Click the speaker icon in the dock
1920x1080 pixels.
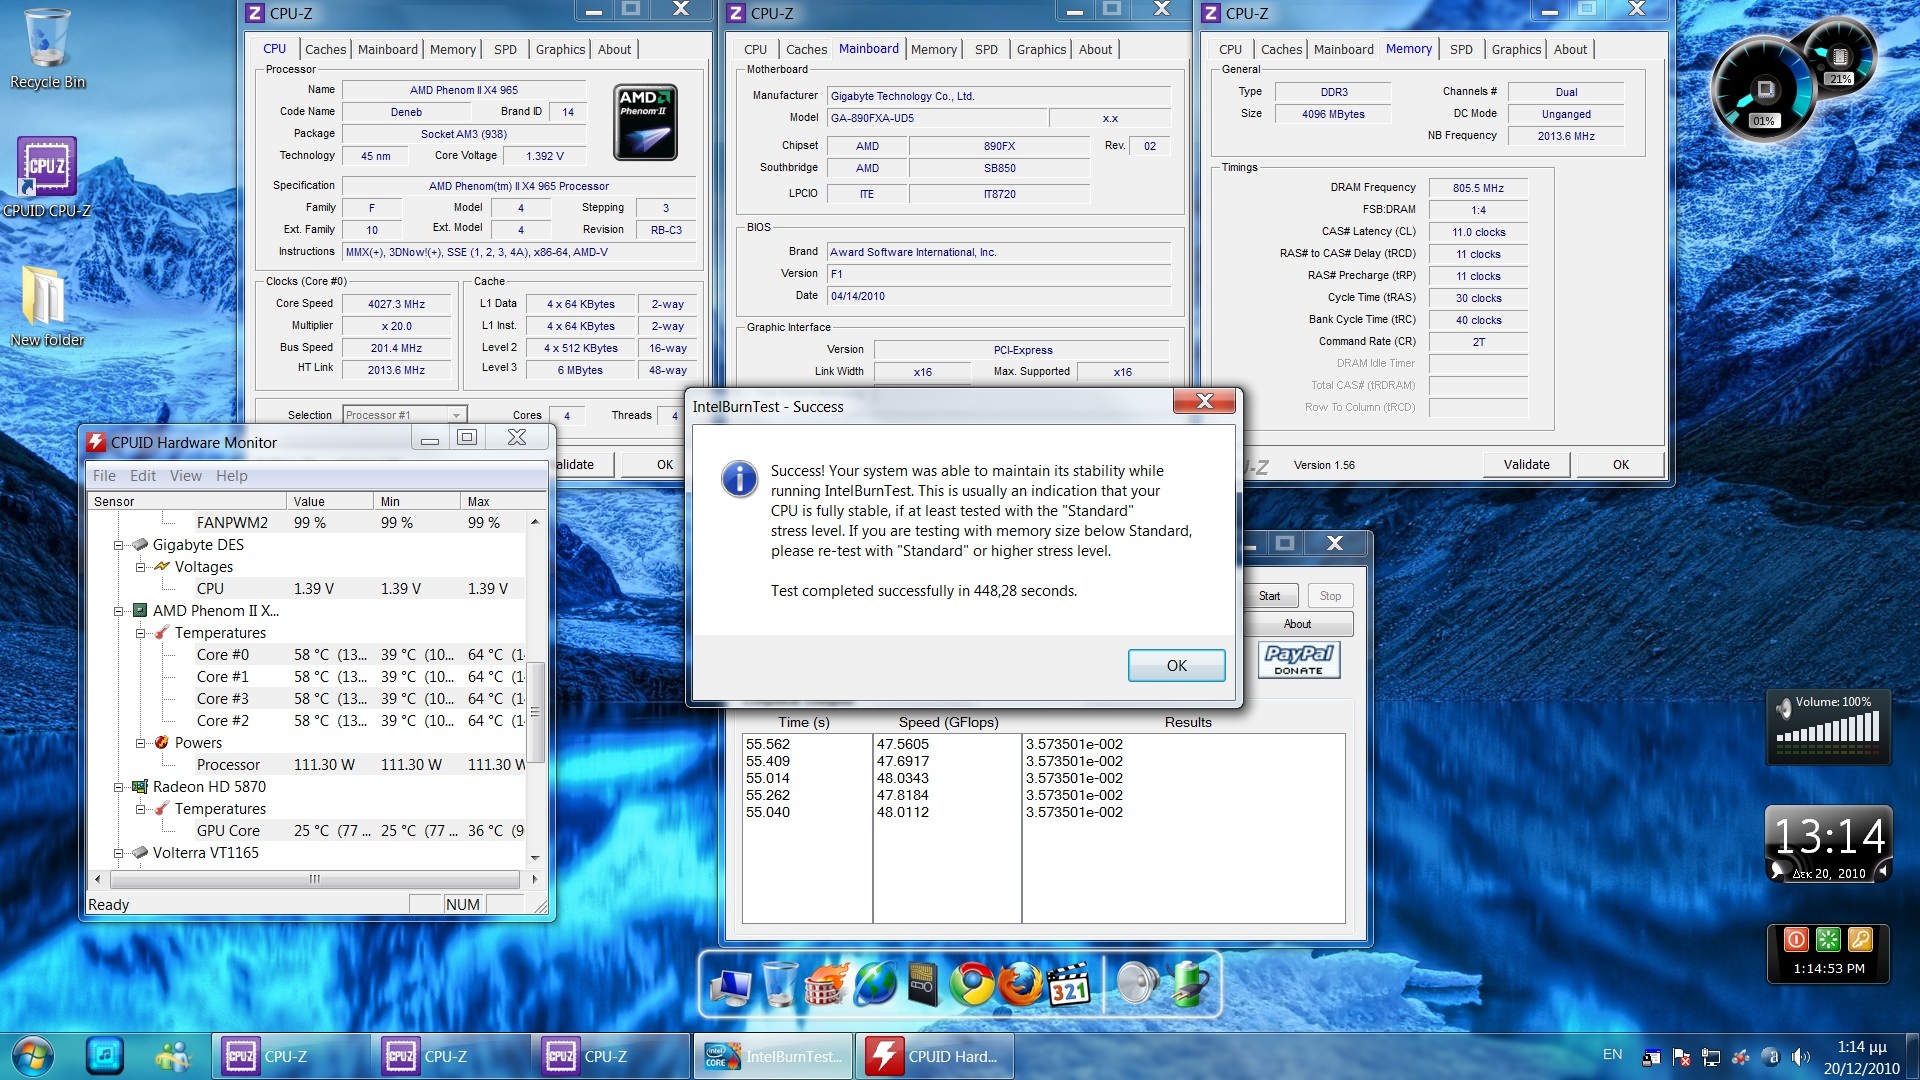(1136, 984)
